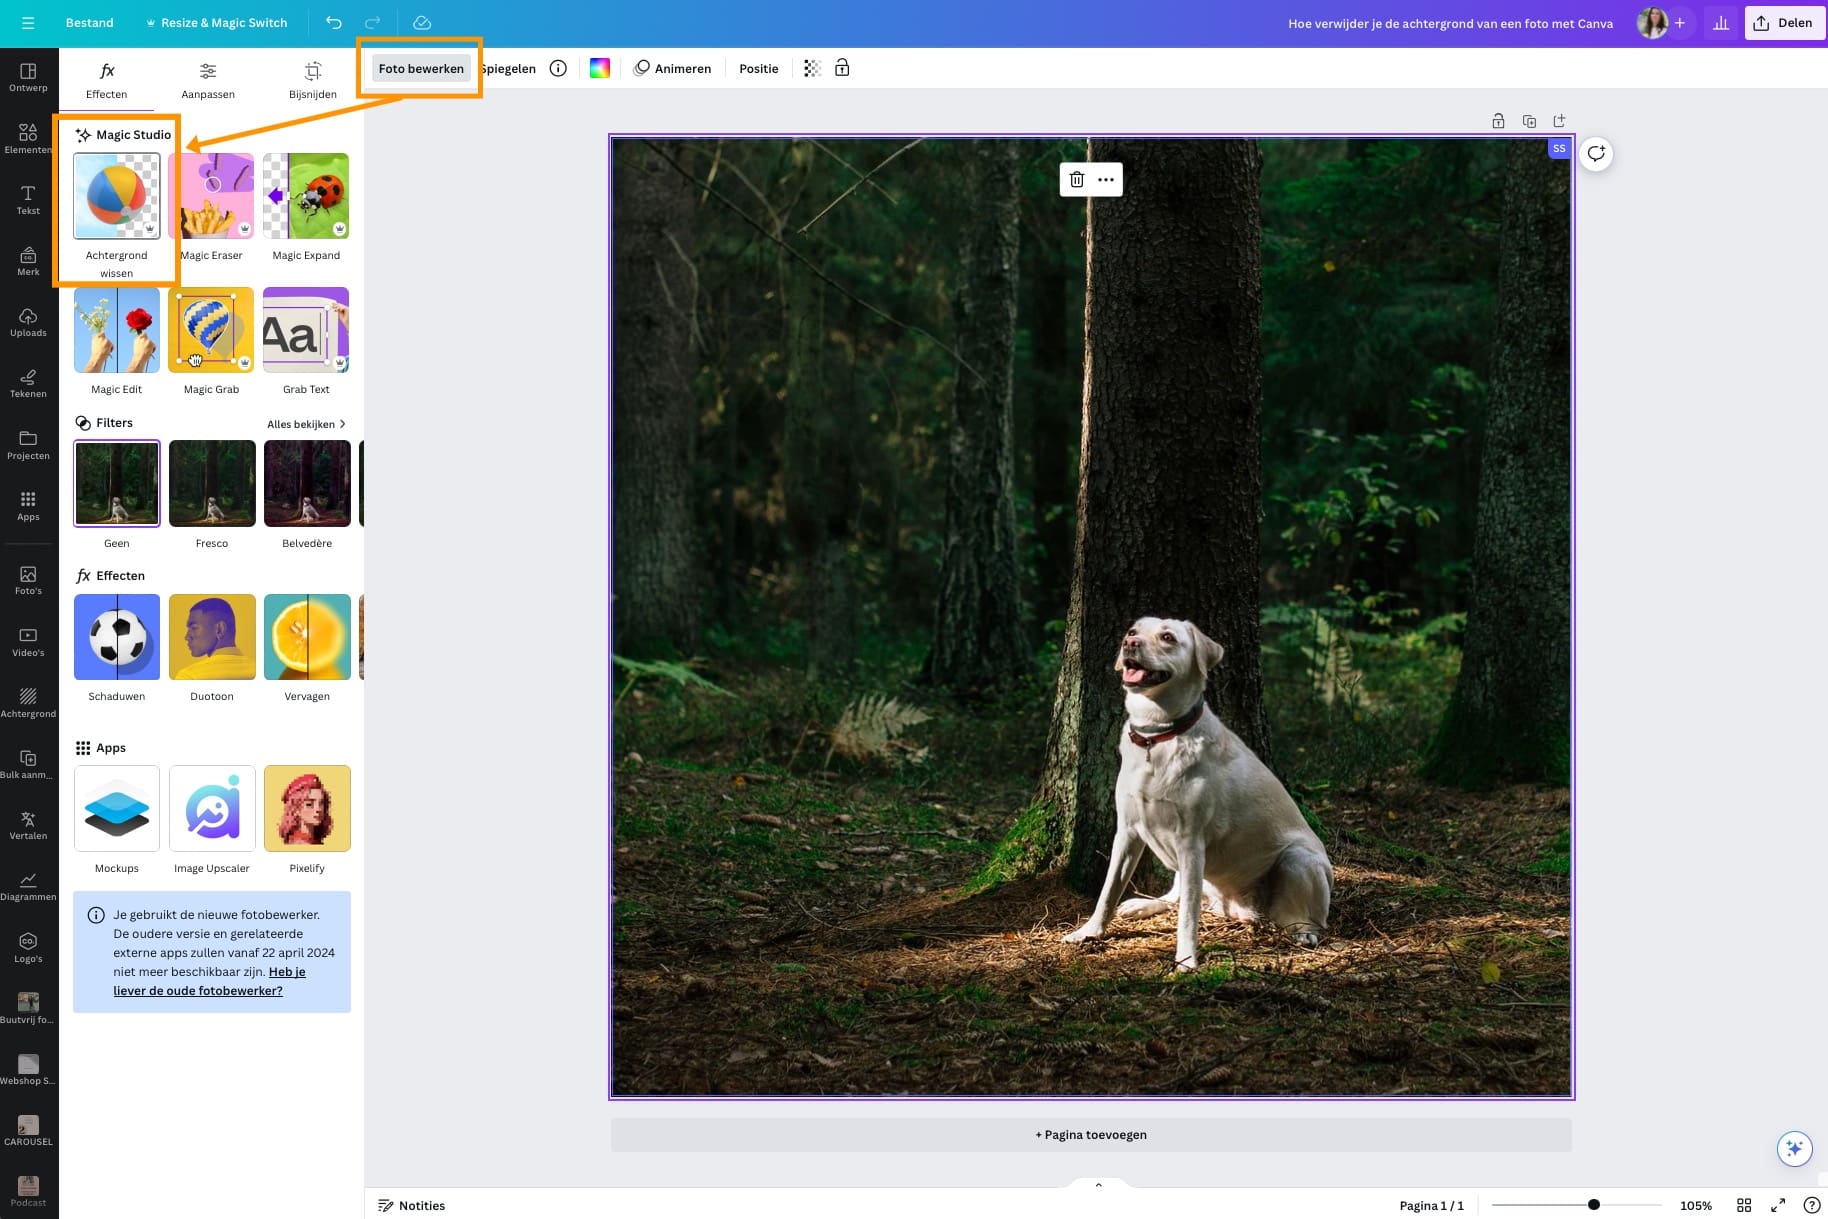The width and height of the screenshot is (1828, 1219).
Task: Click the Animeren button
Action: click(x=672, y=68)
